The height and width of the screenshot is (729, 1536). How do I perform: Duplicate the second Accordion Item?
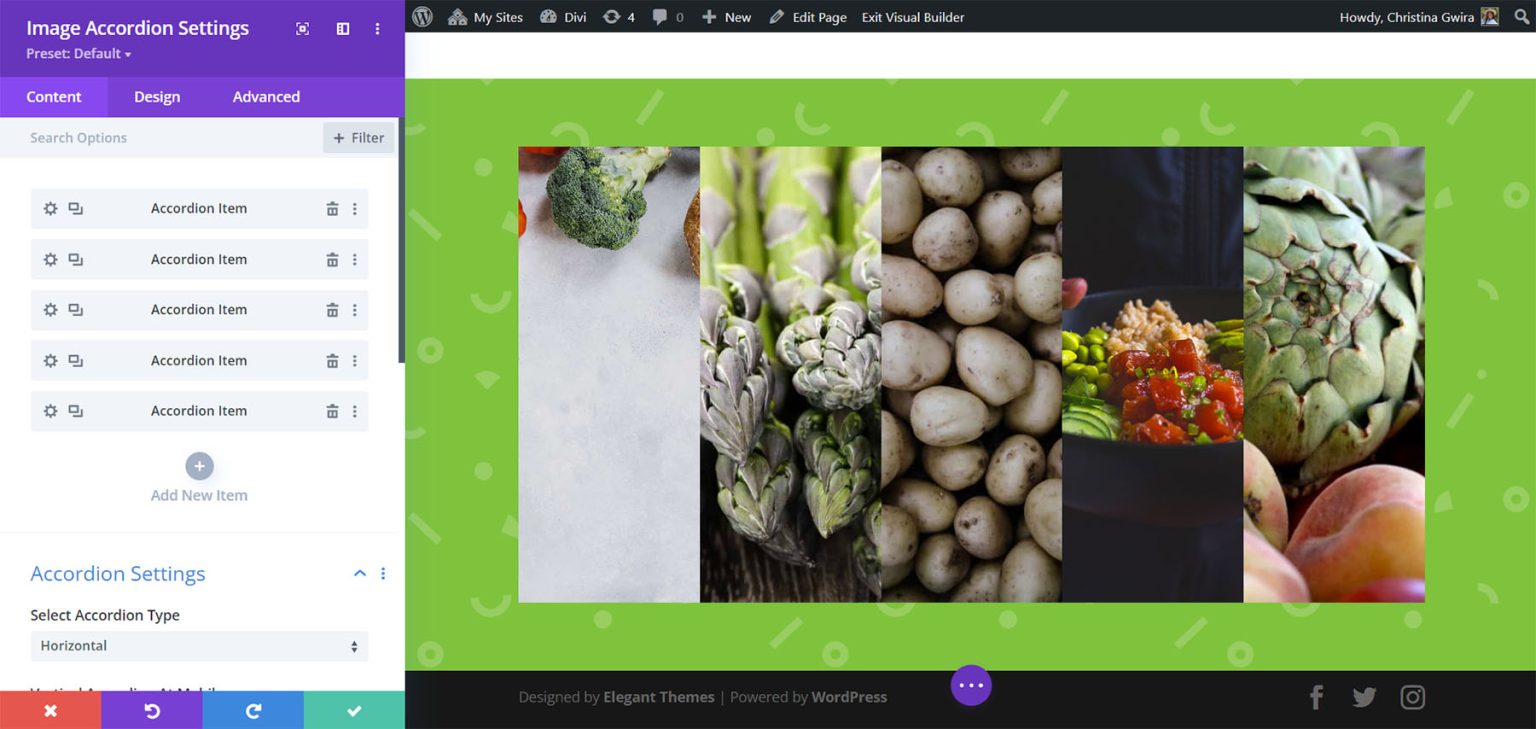[75, 259]
